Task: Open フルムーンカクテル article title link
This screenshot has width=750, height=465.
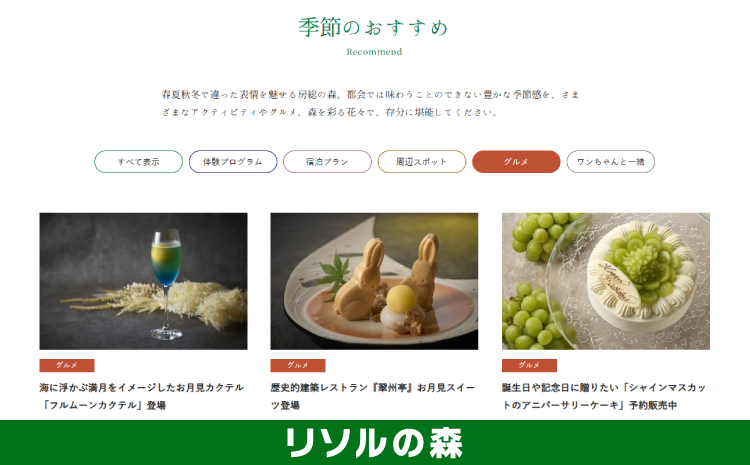Action: [142, 396]
